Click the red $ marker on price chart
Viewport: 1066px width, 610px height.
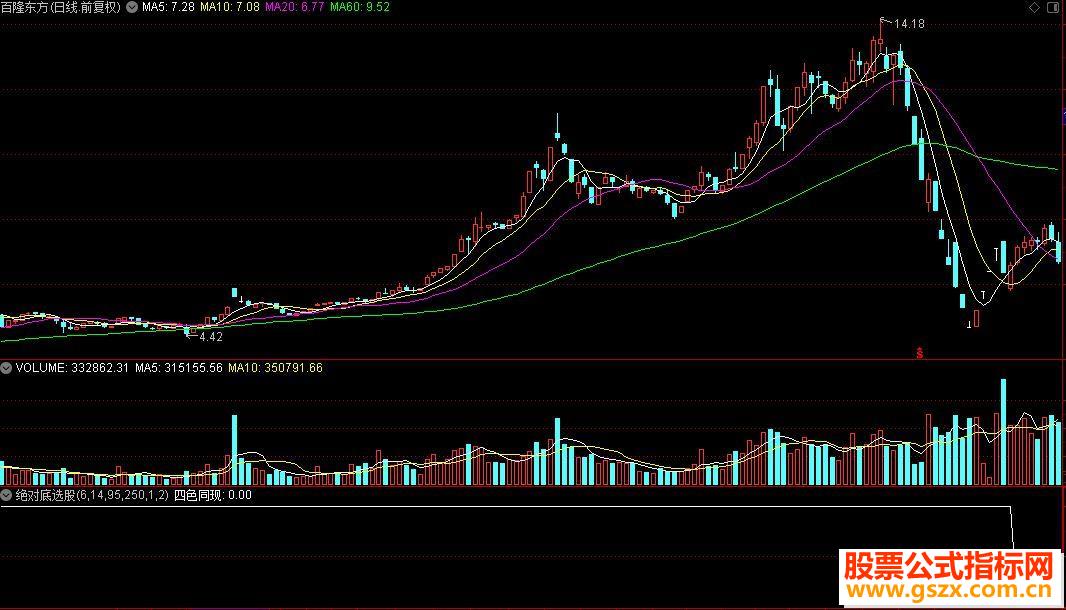[x=920, y=353]
